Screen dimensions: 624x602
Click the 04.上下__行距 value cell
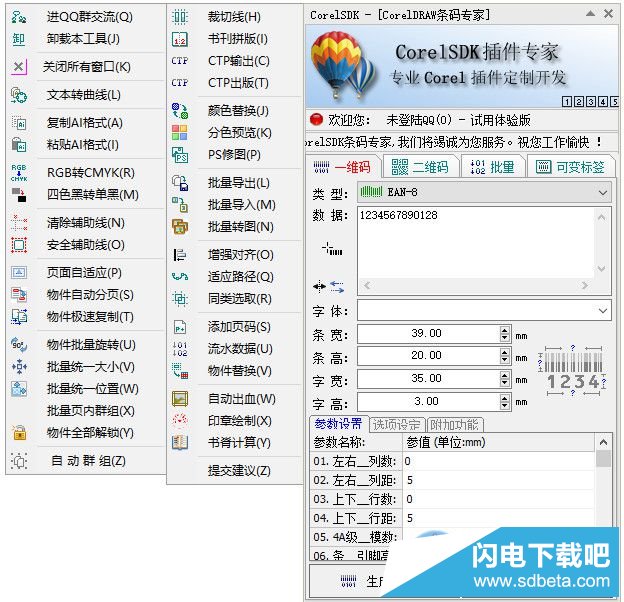pos(499,518)
